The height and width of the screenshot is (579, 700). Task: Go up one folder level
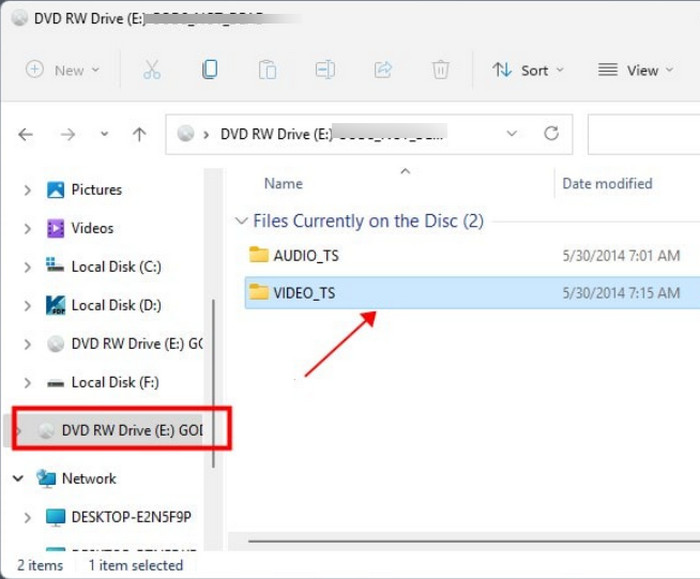139,134
